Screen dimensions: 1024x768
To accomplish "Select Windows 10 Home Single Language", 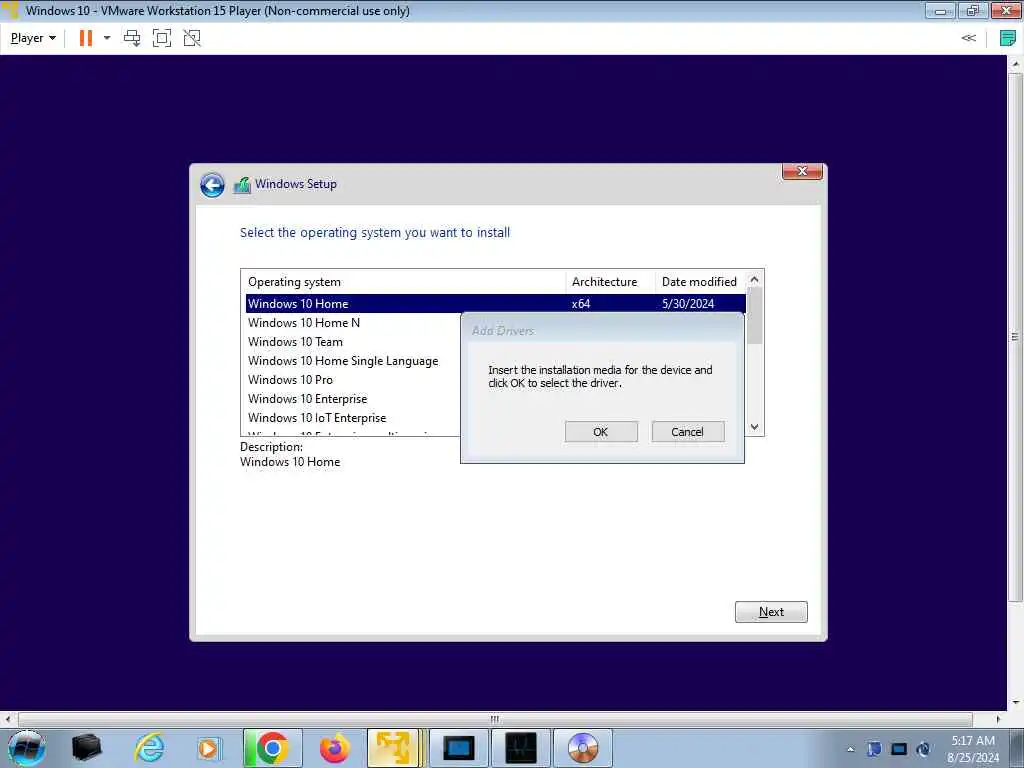I will tap(343, 360).
